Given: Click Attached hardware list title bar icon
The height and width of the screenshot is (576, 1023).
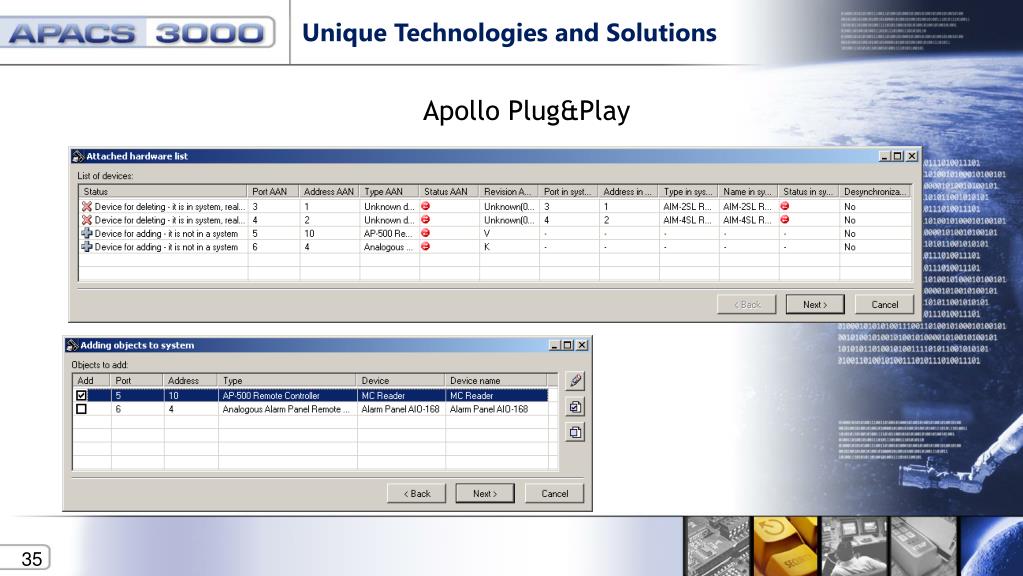Looking at the screenshot, I should tap(78, 156).
